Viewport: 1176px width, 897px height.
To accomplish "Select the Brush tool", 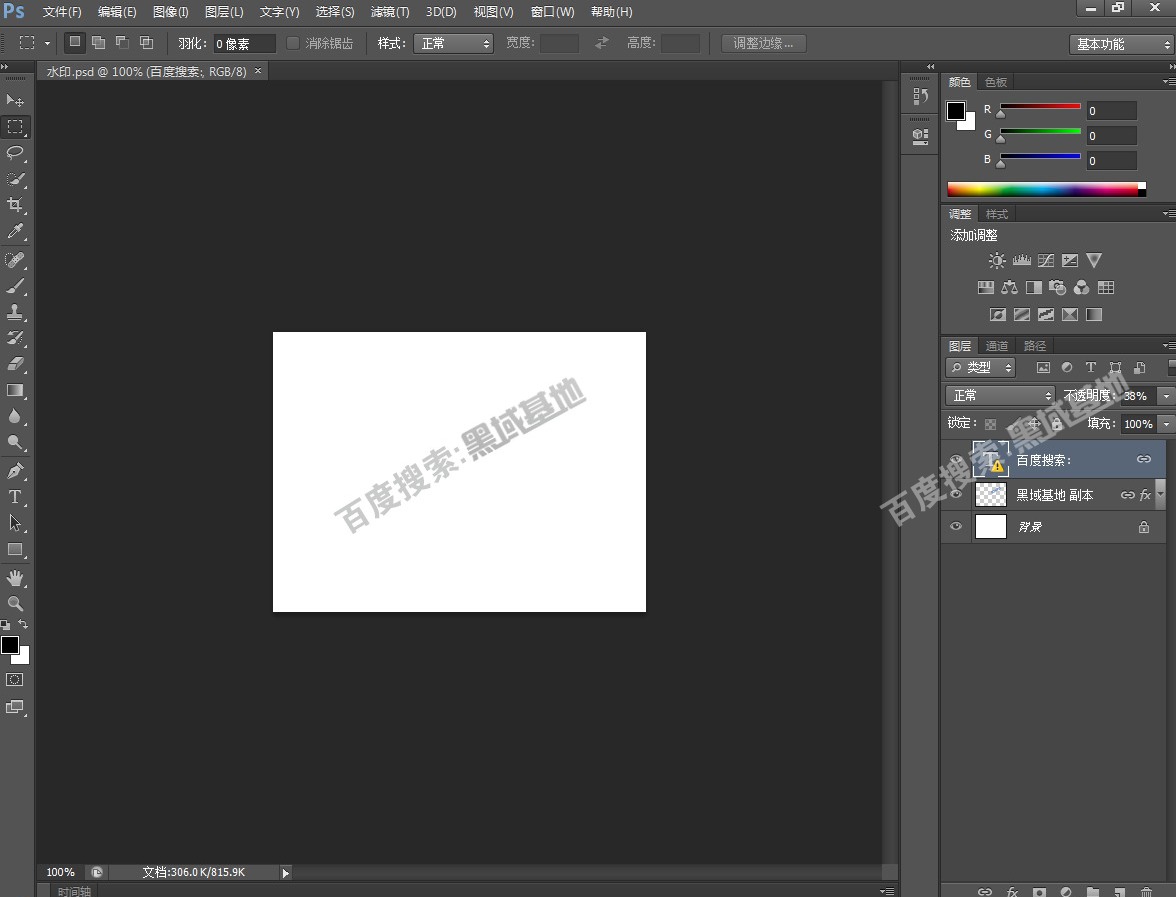I will (15, 286).
